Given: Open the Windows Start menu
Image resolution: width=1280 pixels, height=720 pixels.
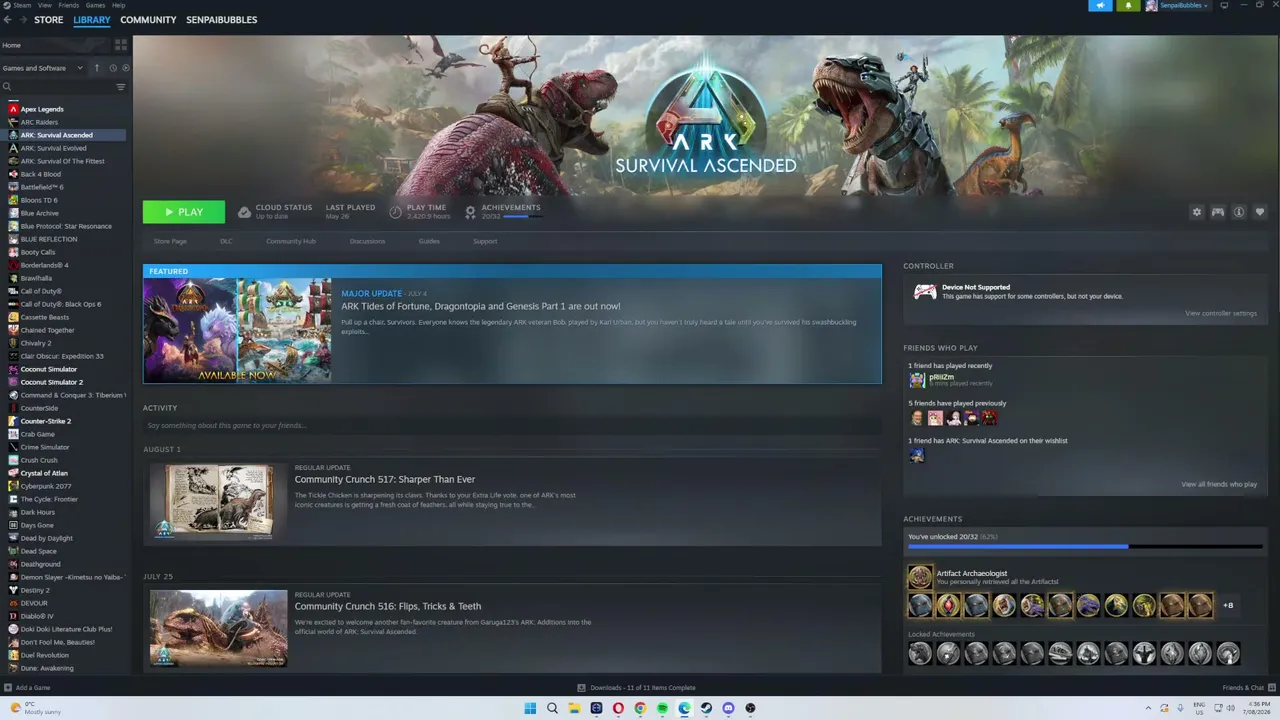Looking at the screenshot, I should 530,708.
